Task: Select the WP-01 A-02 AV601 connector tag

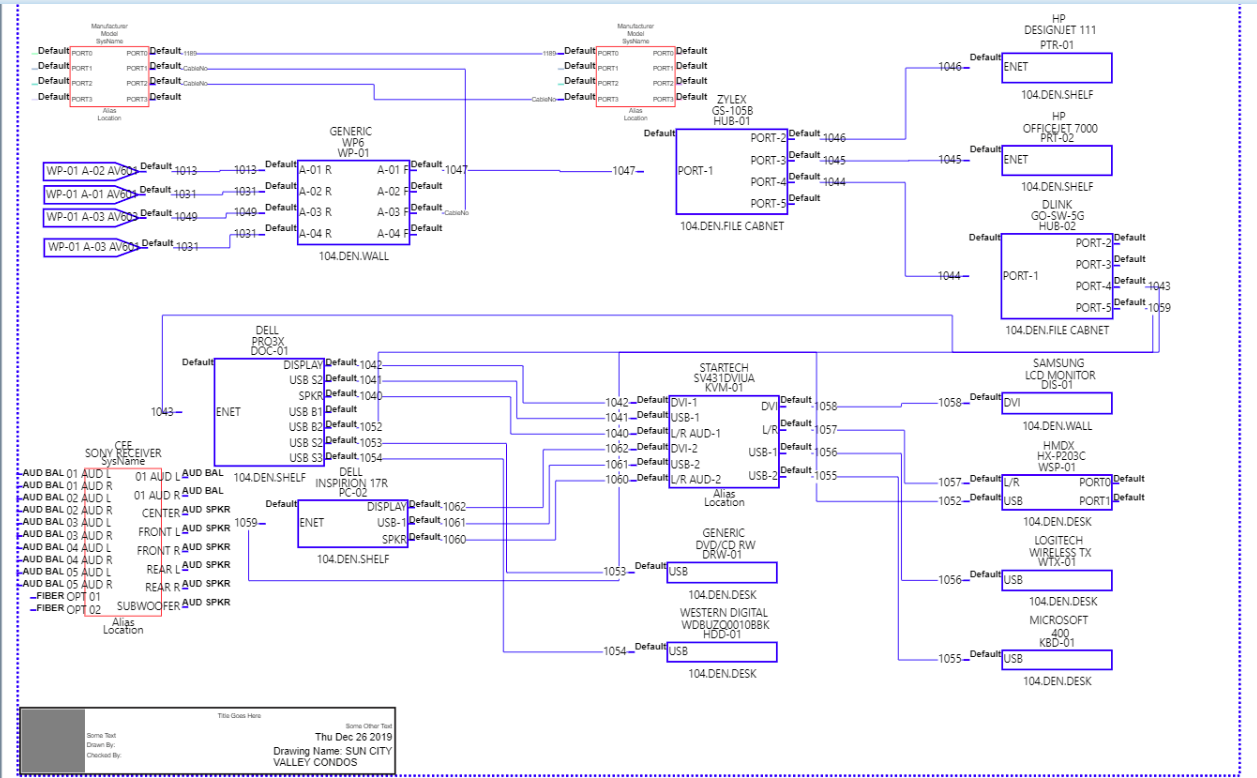Action: (92, 171)
